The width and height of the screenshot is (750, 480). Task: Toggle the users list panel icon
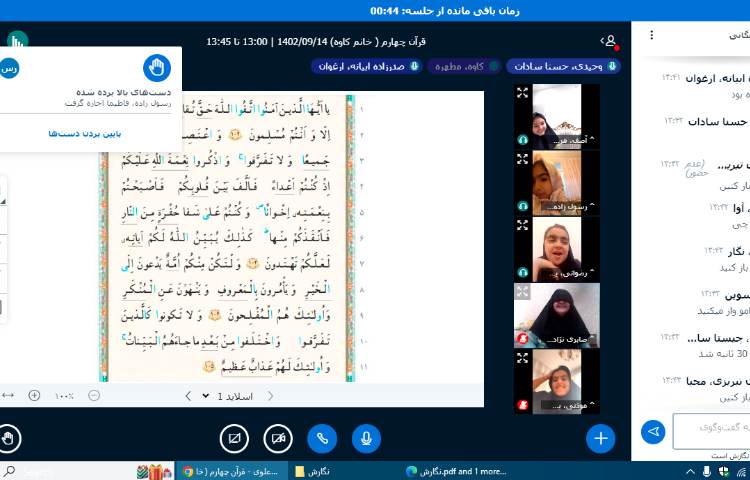pos(610,41)
